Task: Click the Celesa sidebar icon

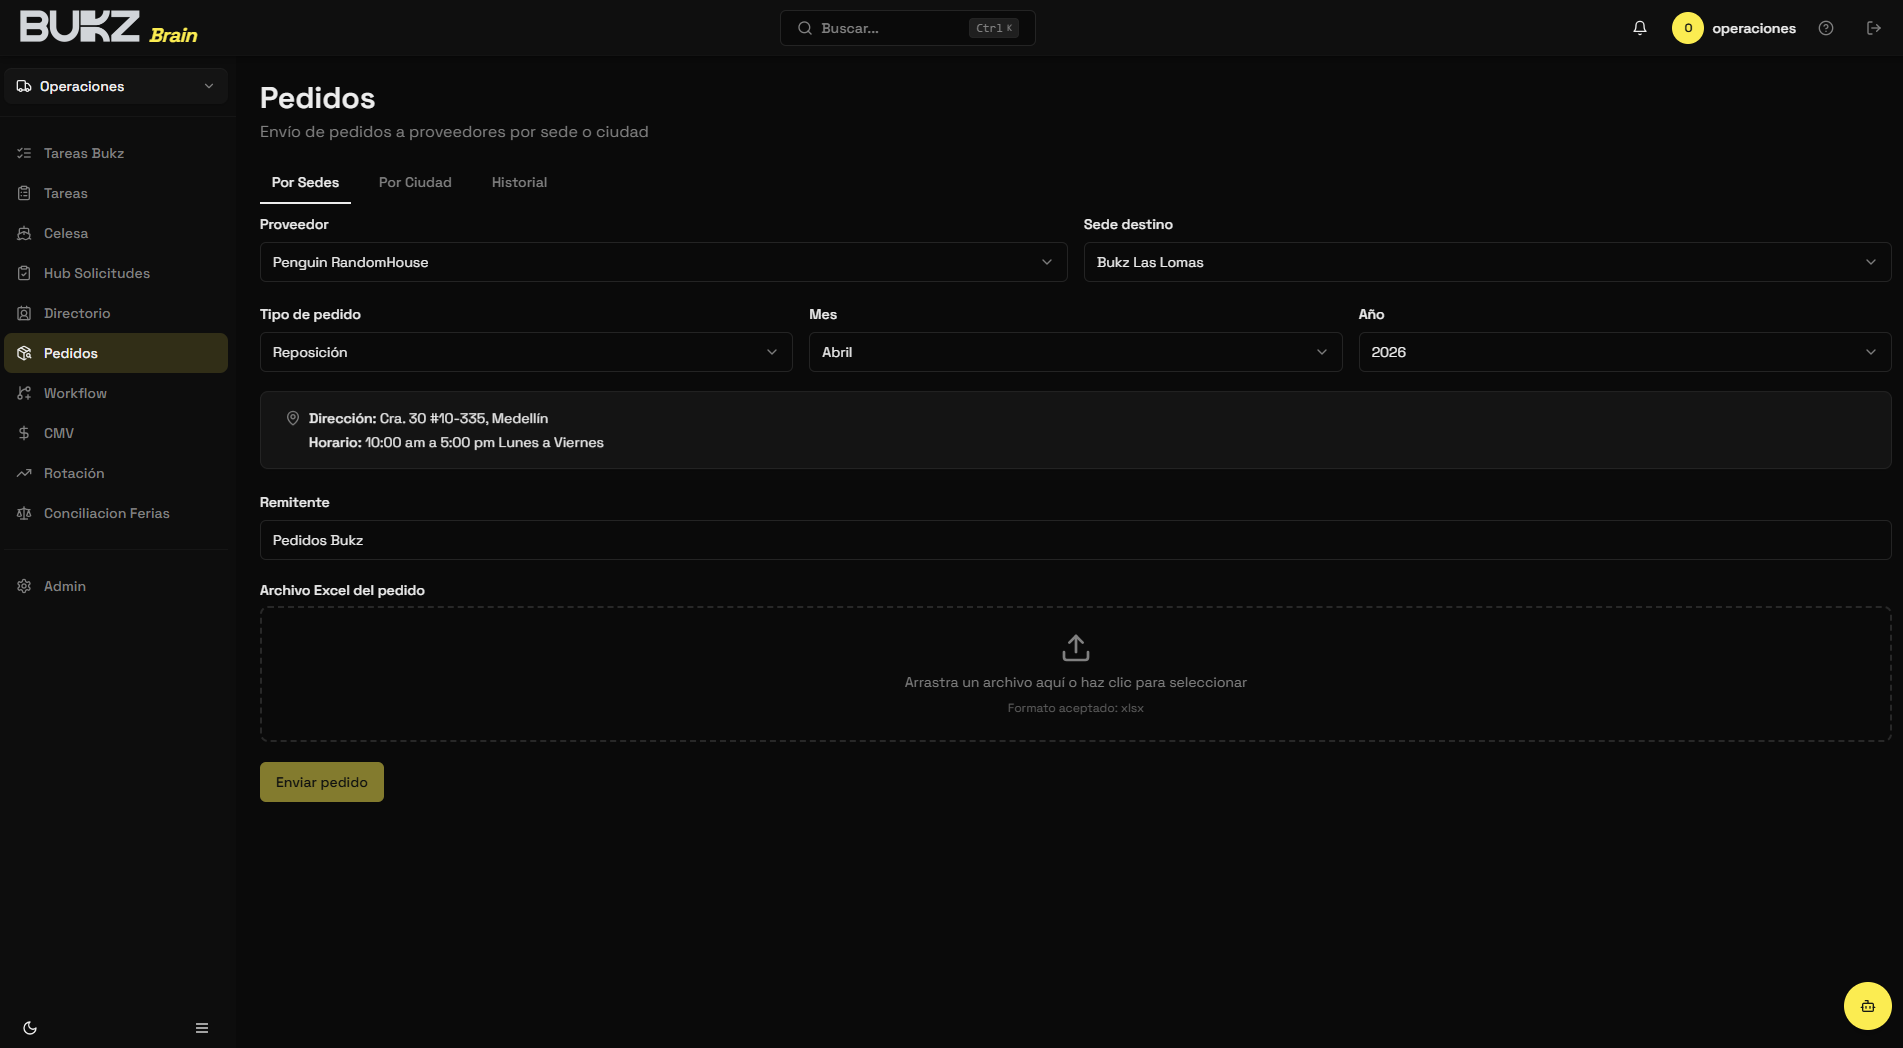Action: [x=24, y=233]
